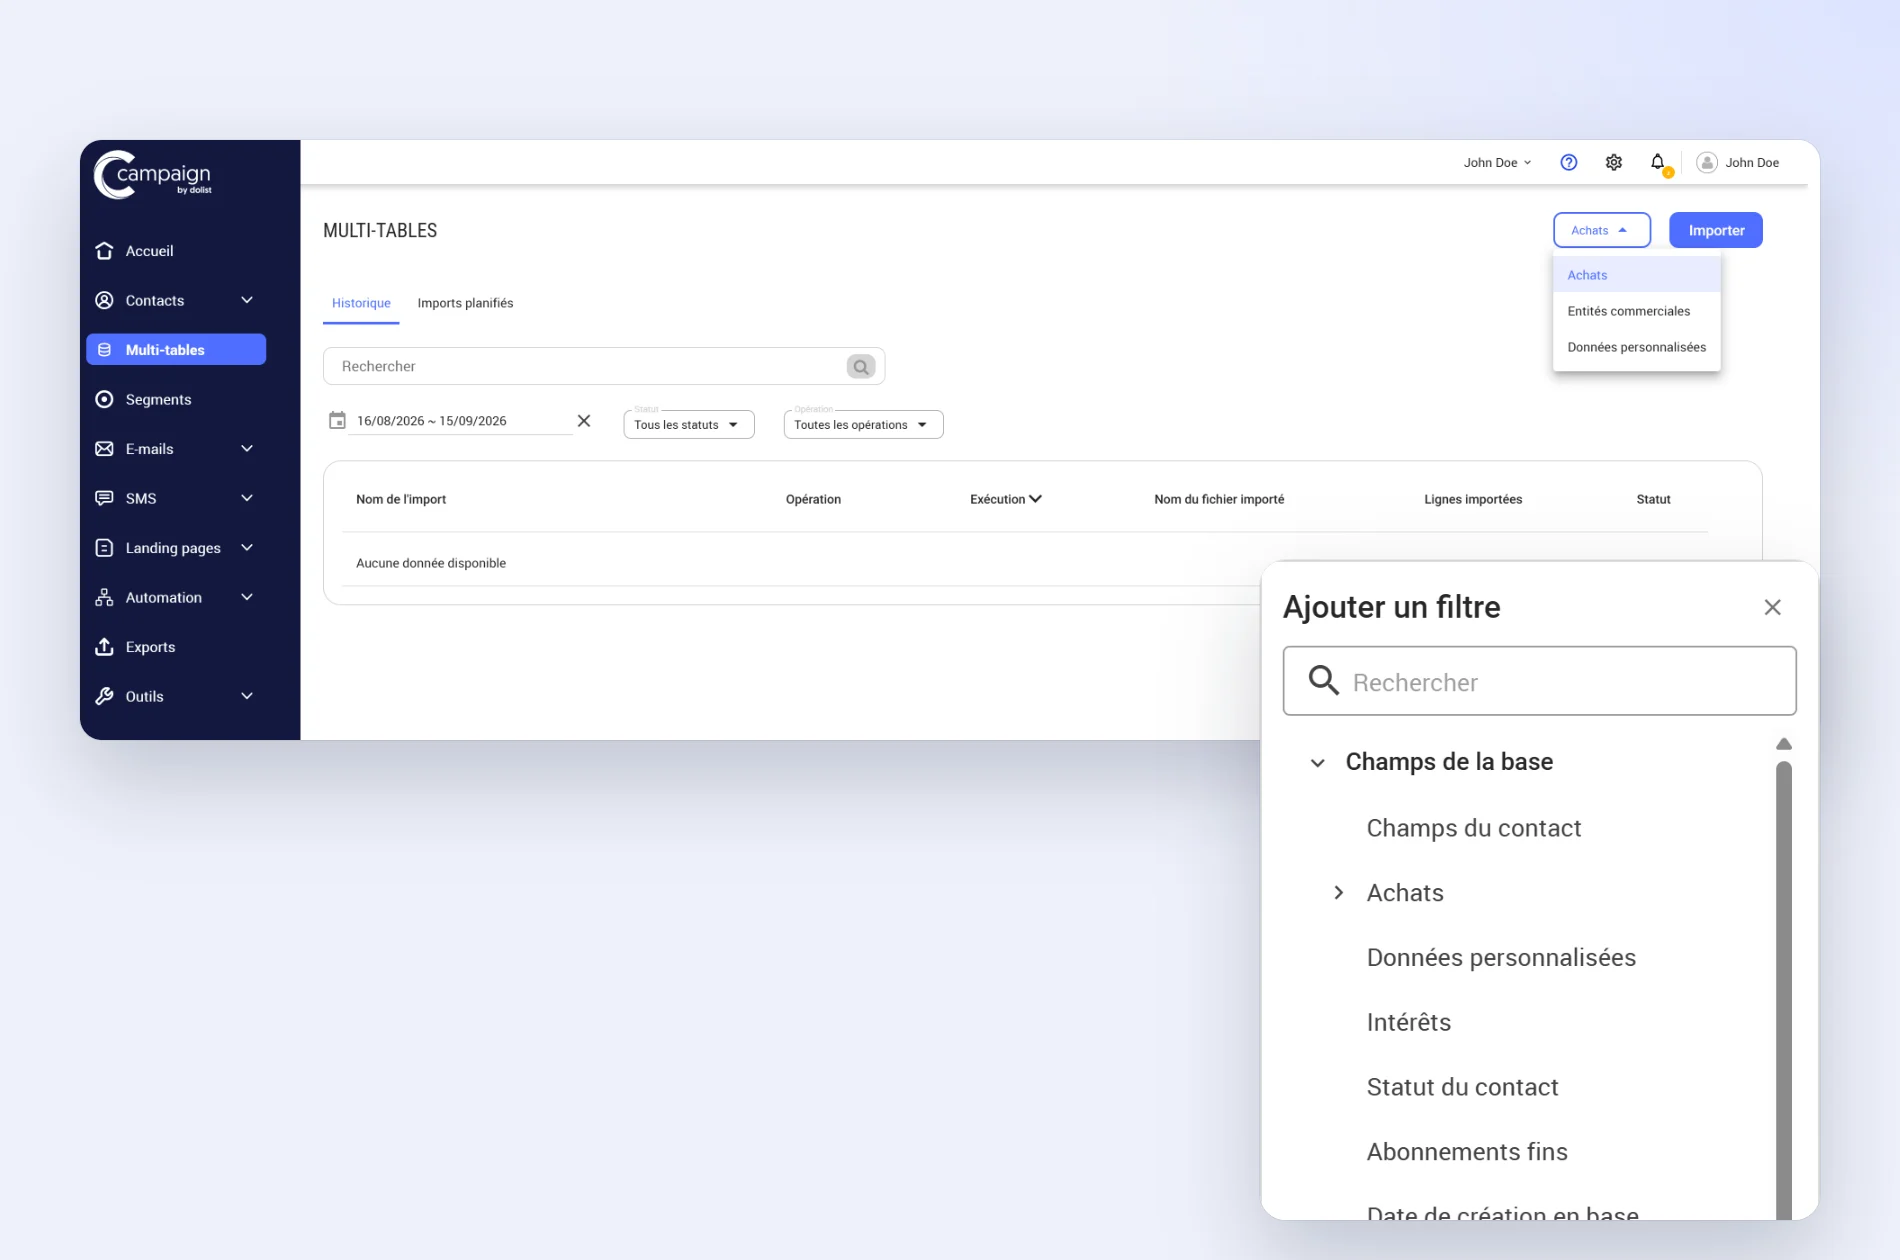Switch to the Imports planifiés tab
1900x1260 pixels.
pos(465,303)
